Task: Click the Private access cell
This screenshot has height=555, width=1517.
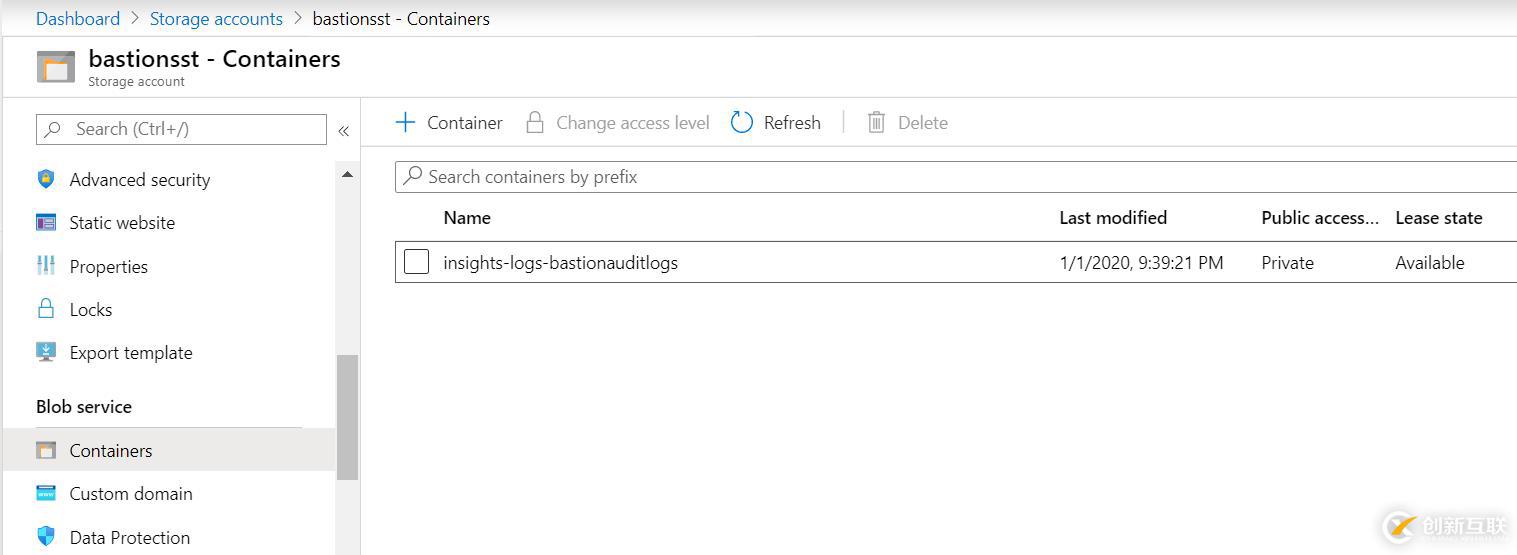Action: pyautogui.click(x=1288, y=263)
